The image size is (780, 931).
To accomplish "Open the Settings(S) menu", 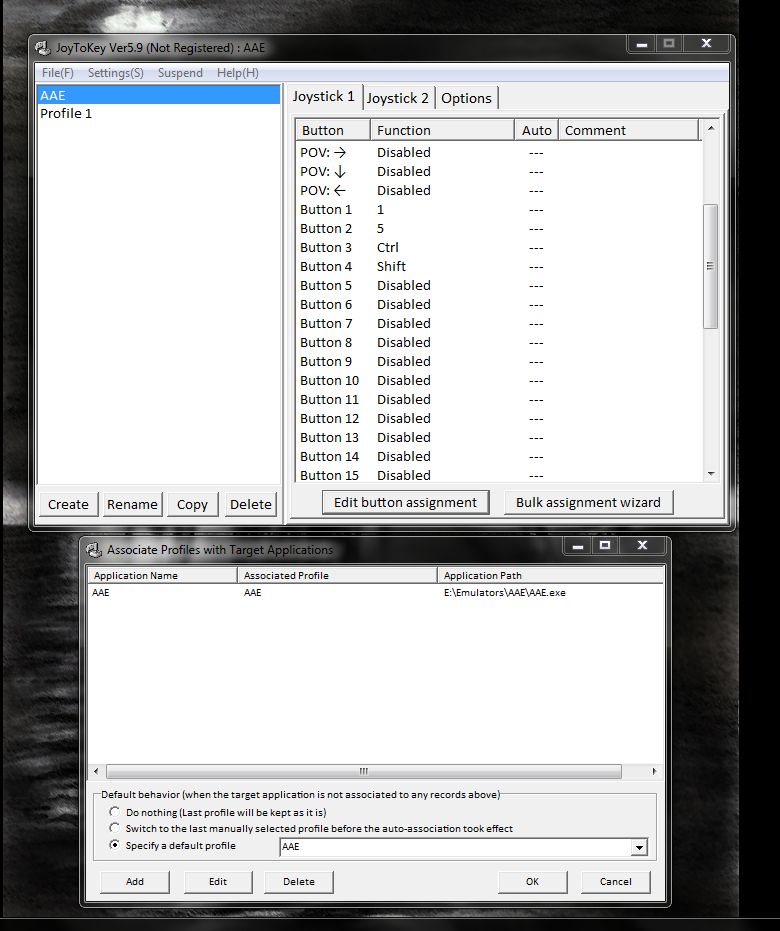I will click(116, 72).
